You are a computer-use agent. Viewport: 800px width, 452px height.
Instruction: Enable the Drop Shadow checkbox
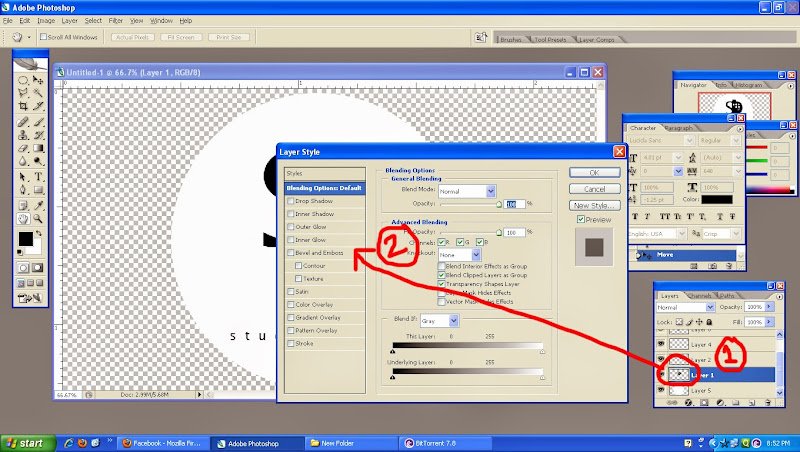click(291, 201)
